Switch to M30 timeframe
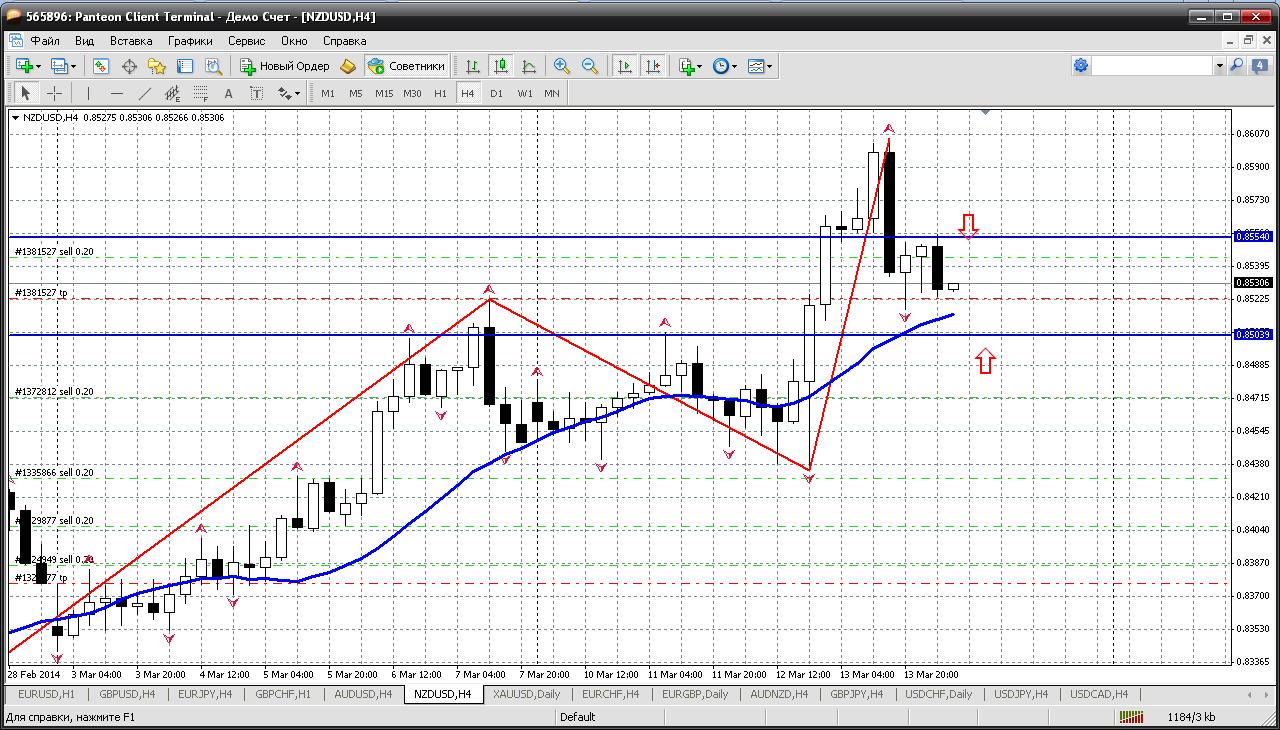The image size is (1280, 730). point(412,93)
